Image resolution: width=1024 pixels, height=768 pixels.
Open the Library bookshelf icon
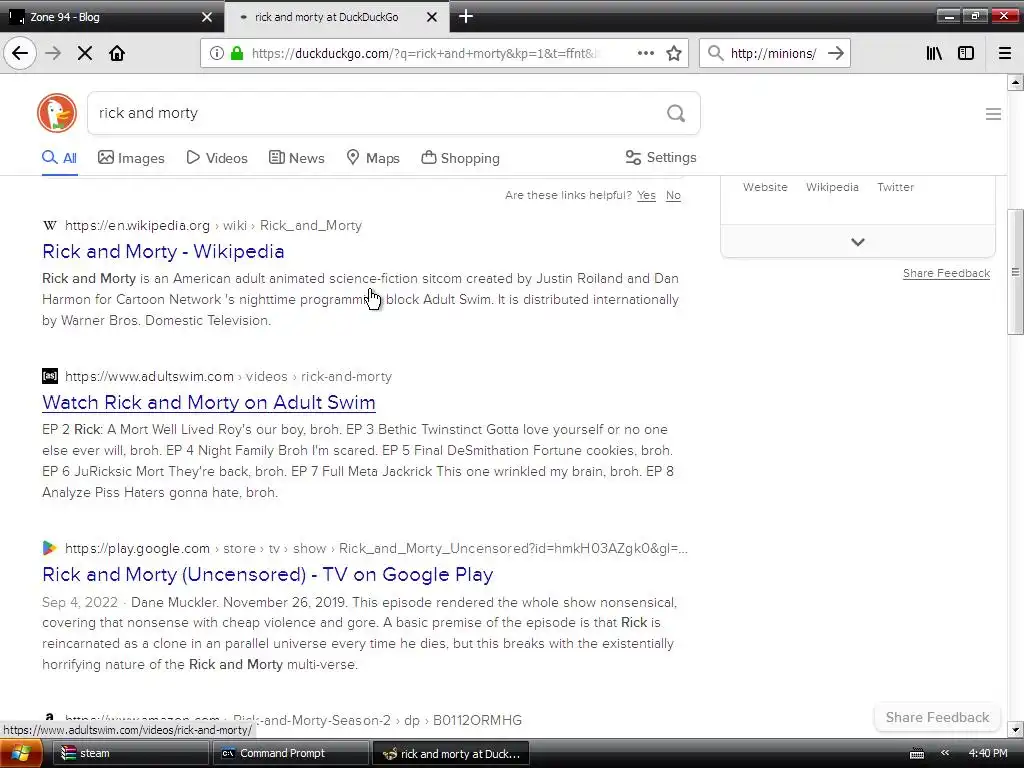pos(934,53)
